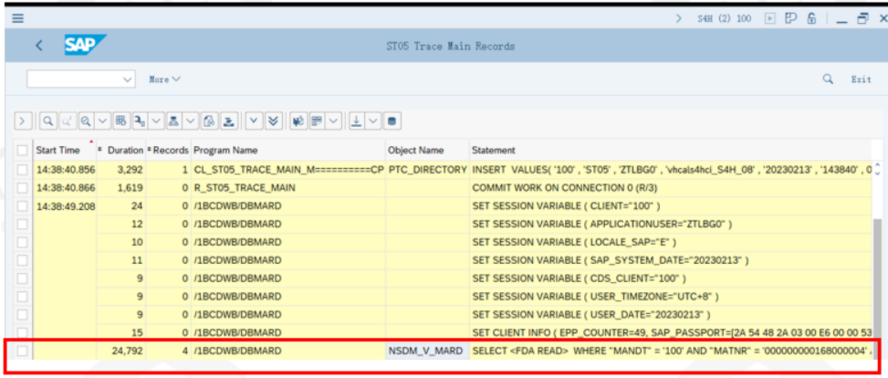Image resolution: width=888 pixels, height=378 pixels.
Task: Click the right-arrow expand button in the ALV toolbar
Action: [22, 121]
